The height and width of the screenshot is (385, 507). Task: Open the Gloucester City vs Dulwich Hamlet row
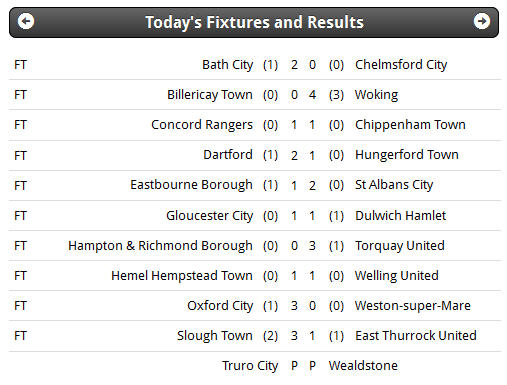255,216
